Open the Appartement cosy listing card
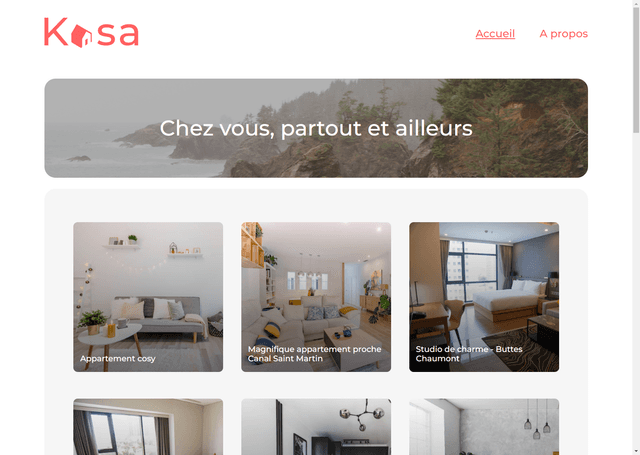Viewport: 640px width, 455px height. point(148,297)
